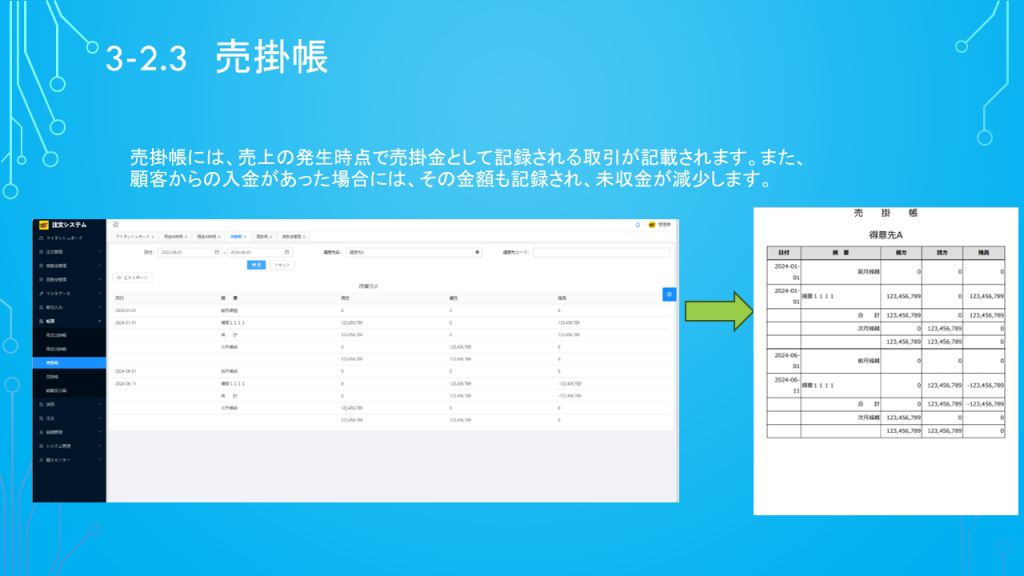
Task: Open the 得意先 dropdown showing 得意先A
Action: [413, 252]
